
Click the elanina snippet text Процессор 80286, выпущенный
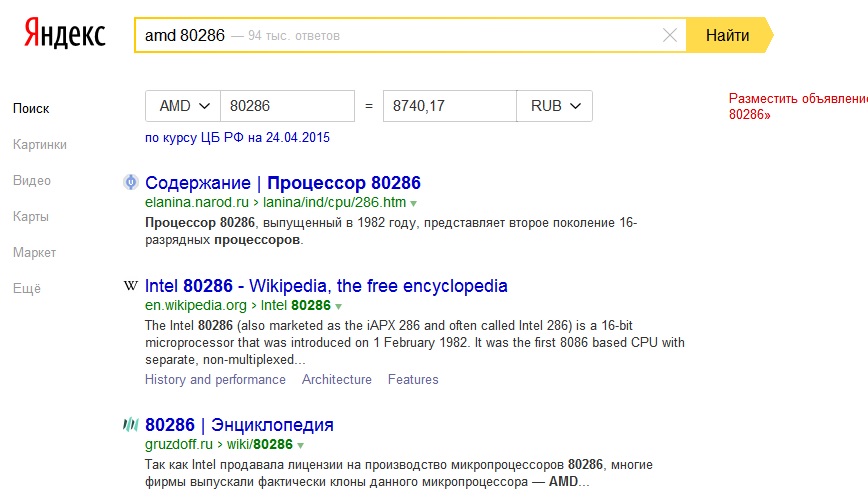[x=391, y=231]
